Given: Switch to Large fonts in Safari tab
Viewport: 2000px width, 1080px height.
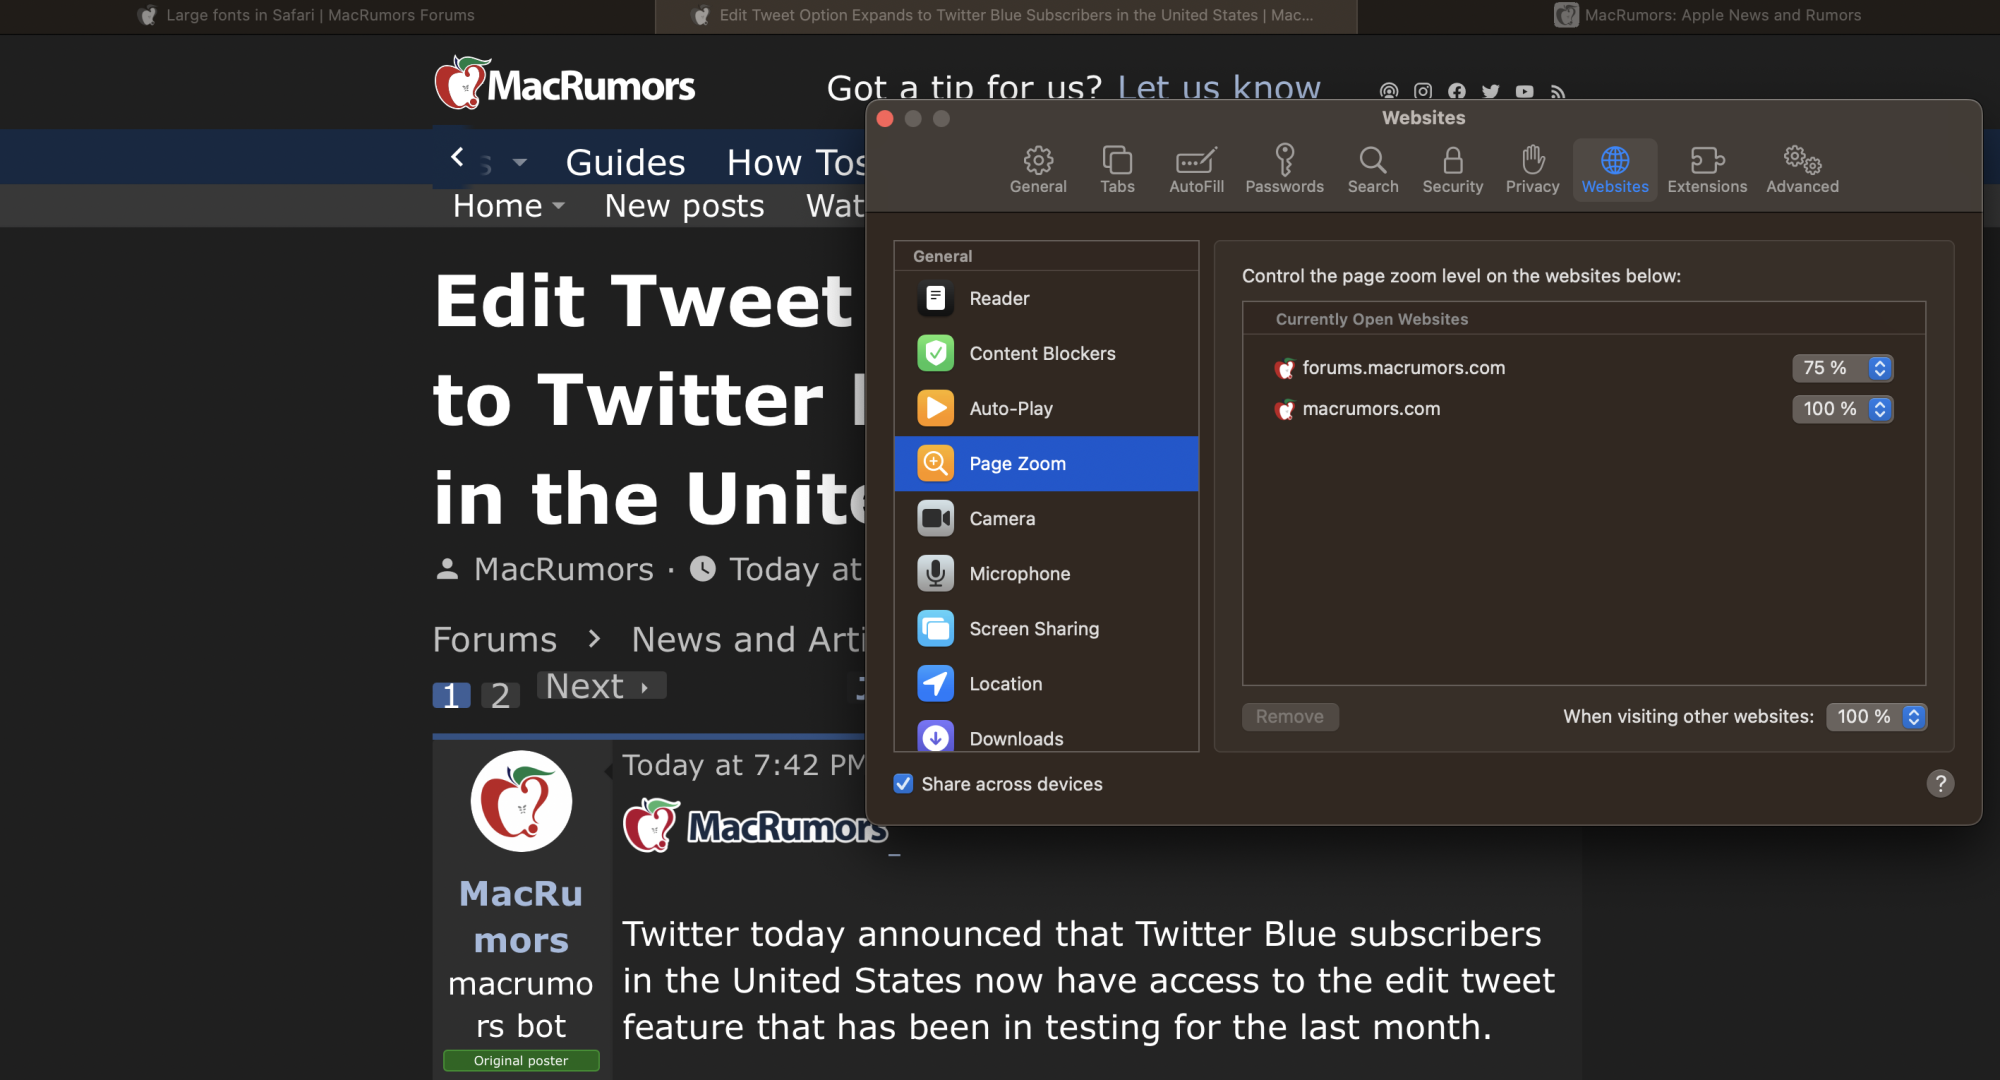Looking at the screenshot, I should (320, 15).
